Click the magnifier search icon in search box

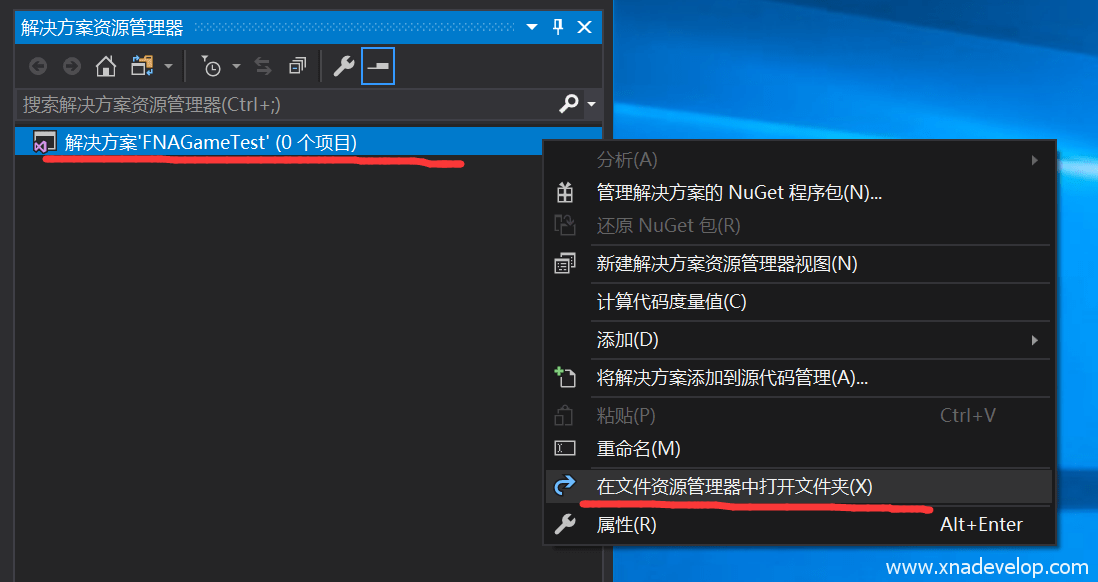pos(568,104)
